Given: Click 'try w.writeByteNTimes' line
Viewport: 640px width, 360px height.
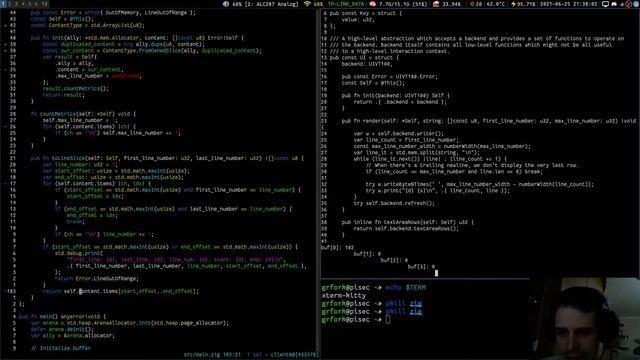Looking at the screenshot, I should tap(480, 184).
